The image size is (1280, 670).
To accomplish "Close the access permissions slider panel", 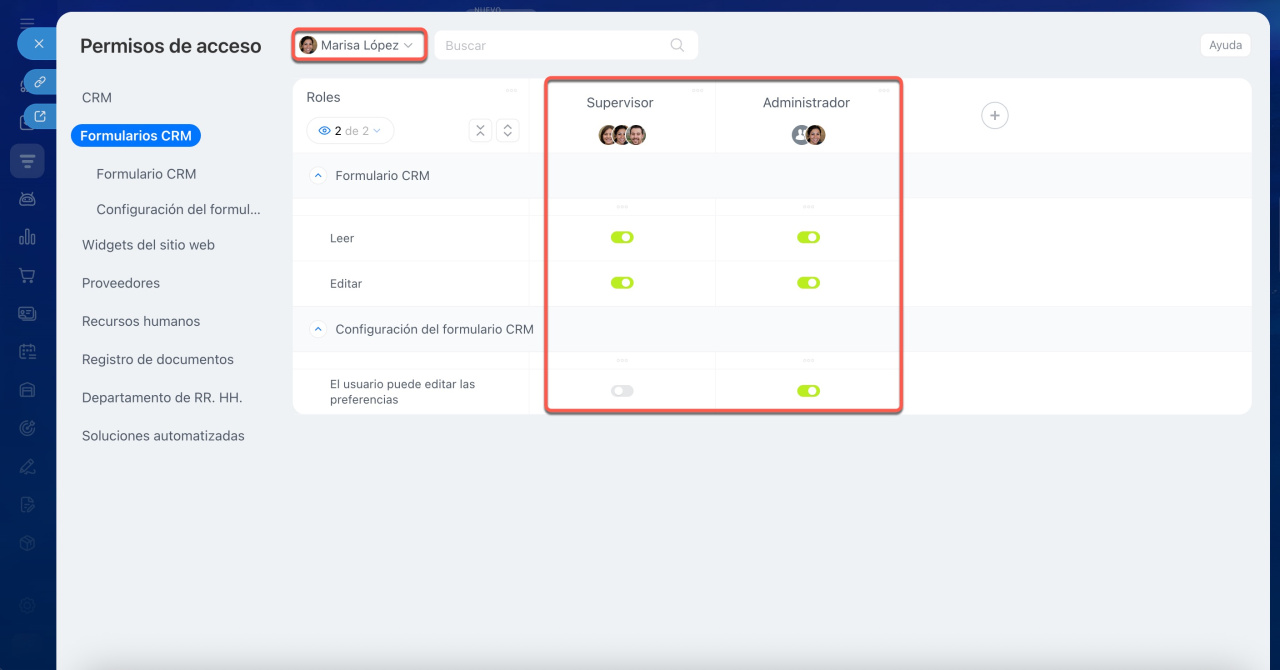I will click(38, 44).
